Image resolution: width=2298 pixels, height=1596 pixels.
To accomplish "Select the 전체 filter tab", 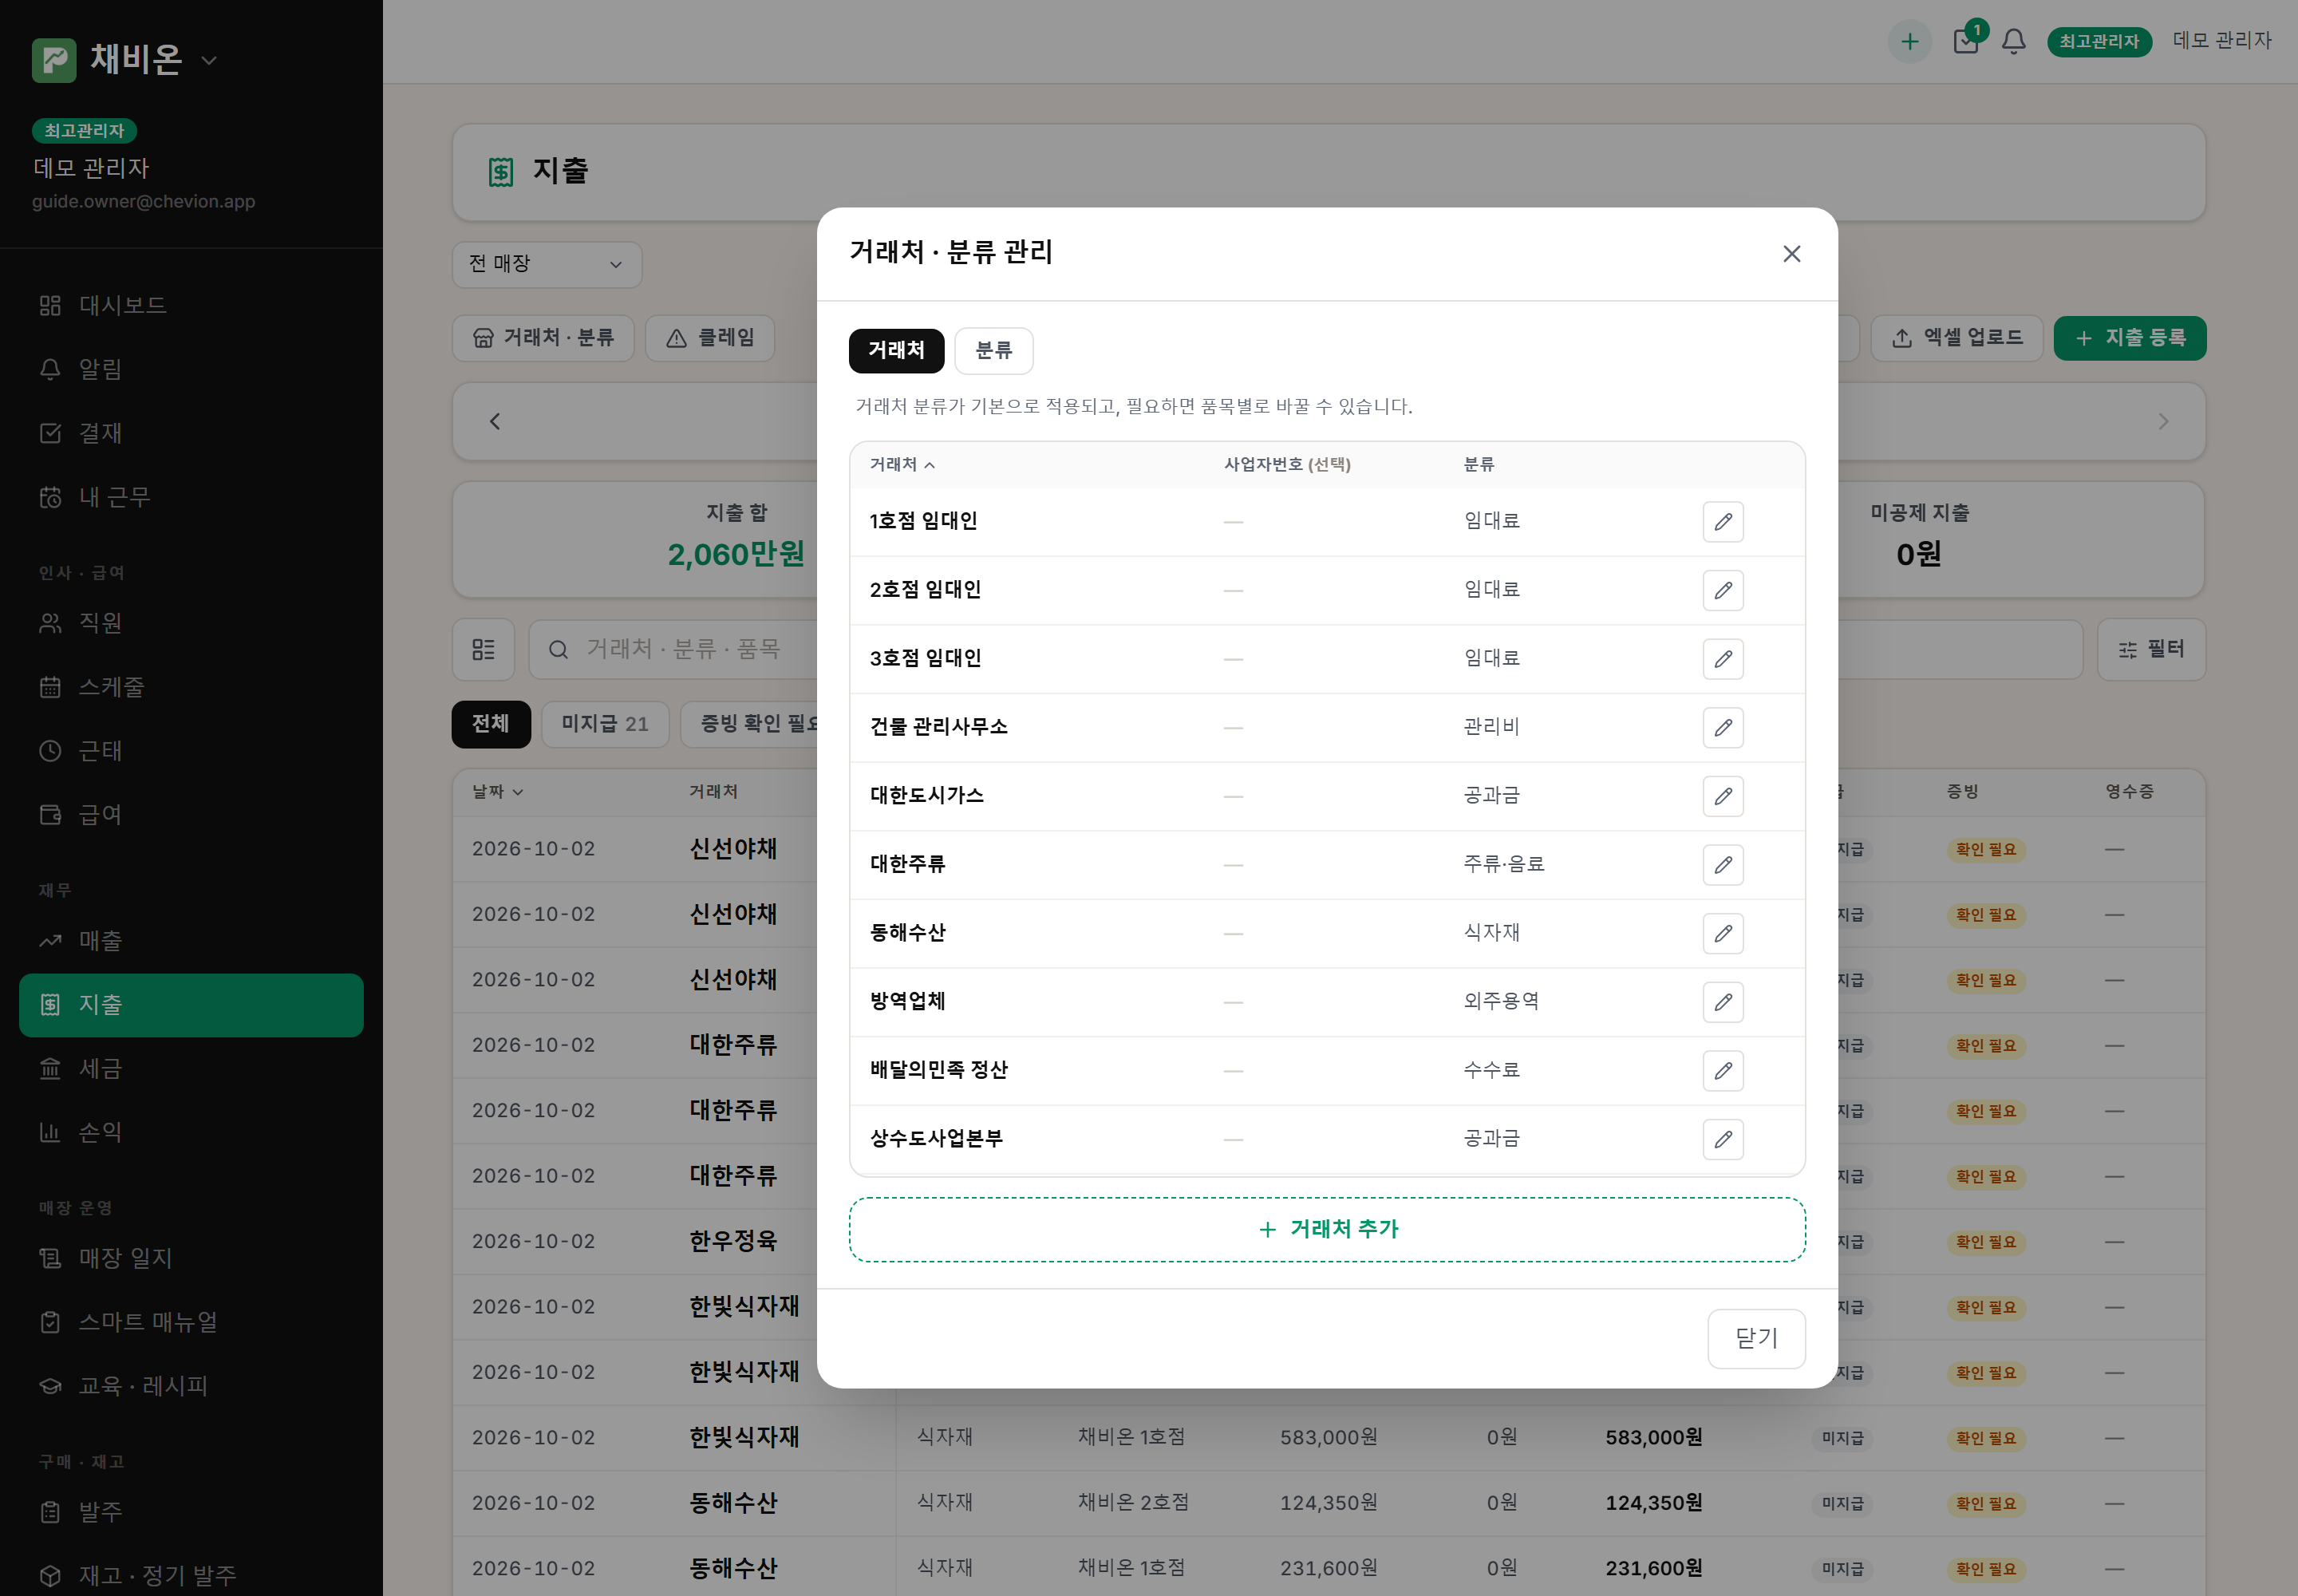I will pyautogui.click(x=491, y=724).
